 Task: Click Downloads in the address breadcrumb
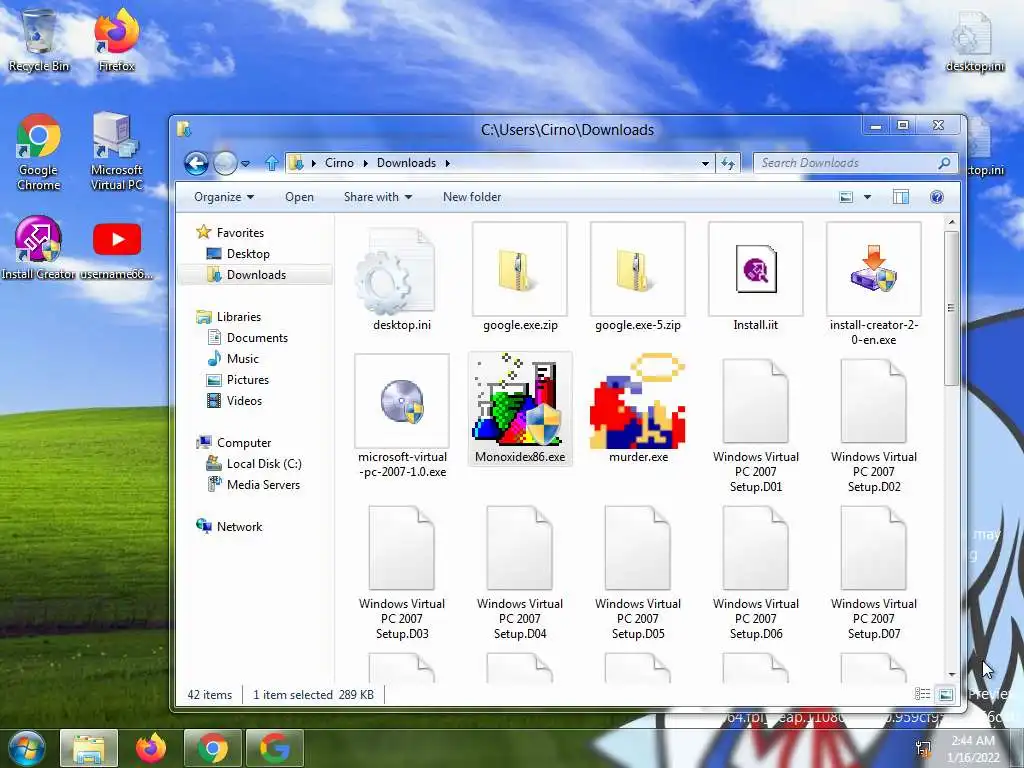[406, 163]
